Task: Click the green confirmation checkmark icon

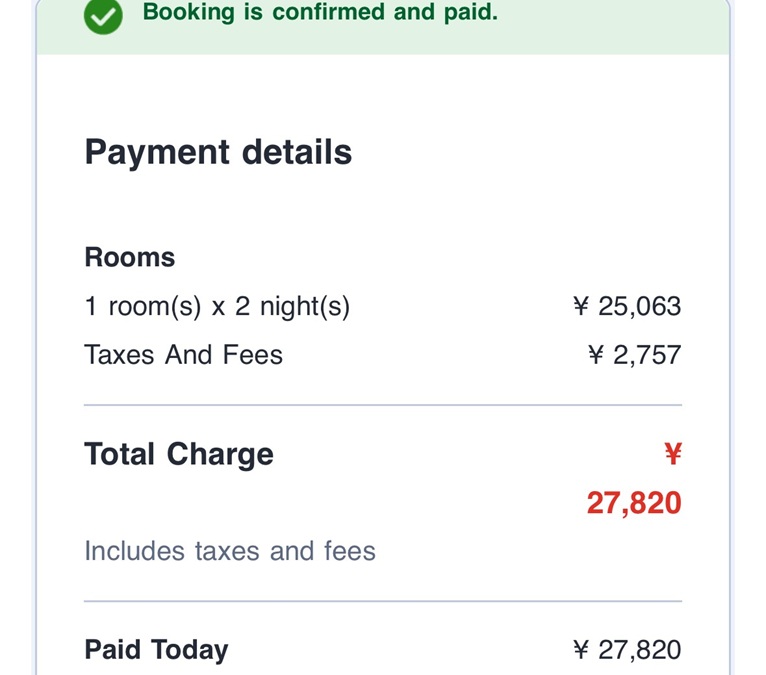Action: tap(103, 15)
